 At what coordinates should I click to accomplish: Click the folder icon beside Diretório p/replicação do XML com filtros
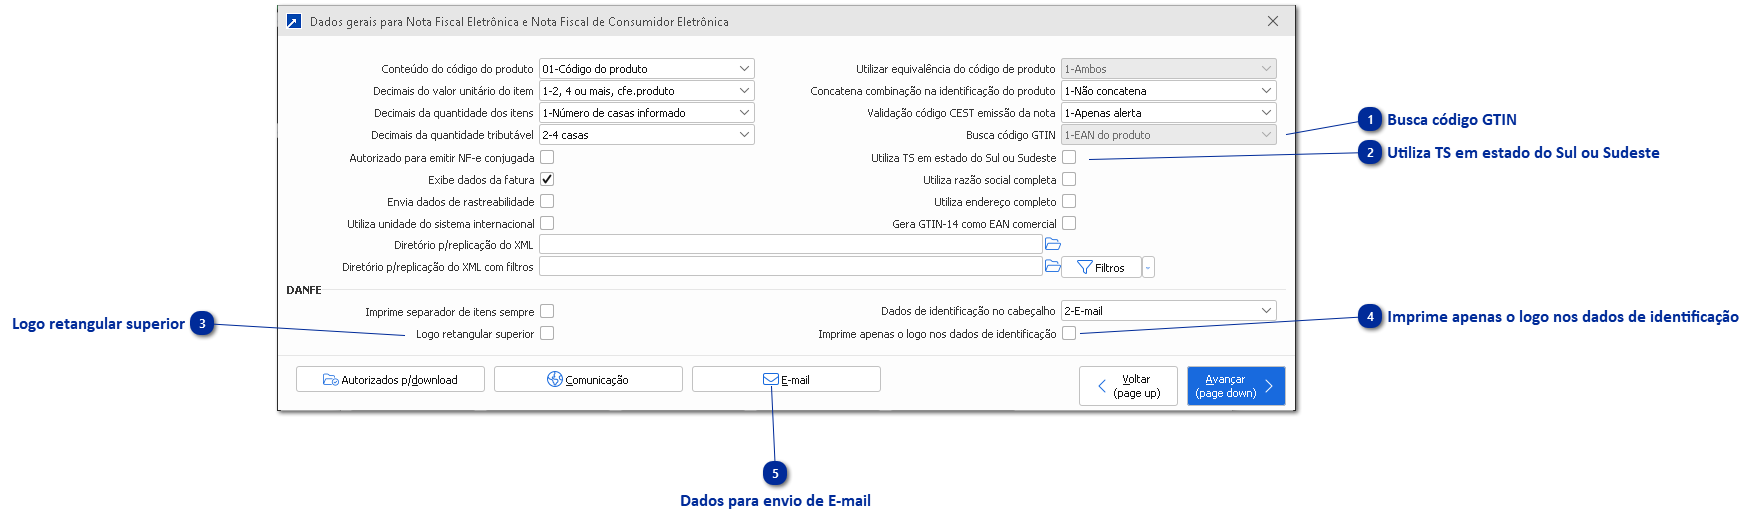[1052, 266]
